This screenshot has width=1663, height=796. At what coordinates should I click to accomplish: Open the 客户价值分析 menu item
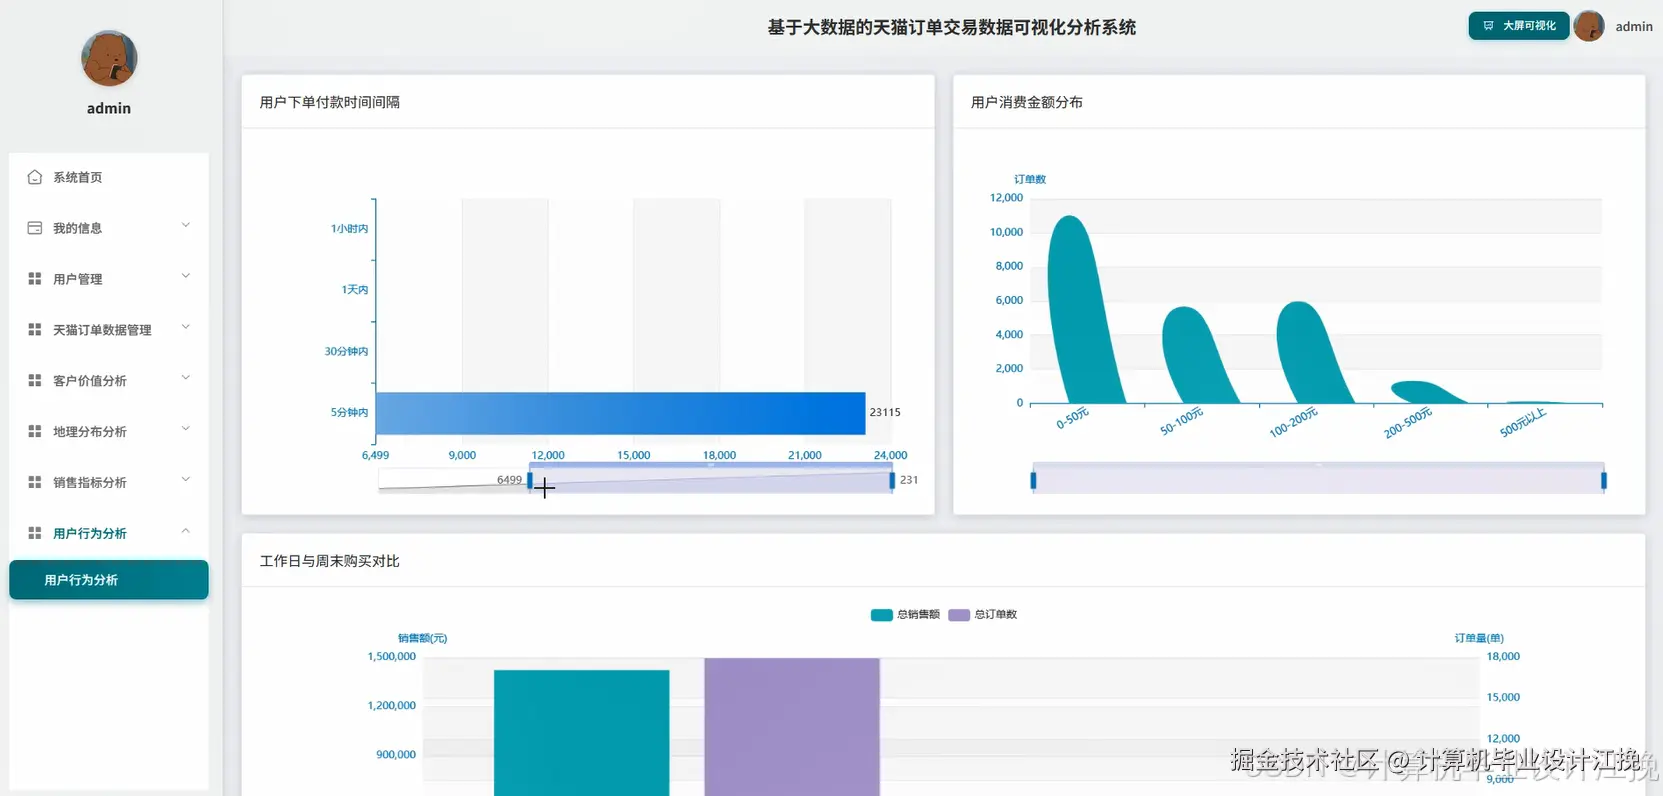click(x=109, y=381)
